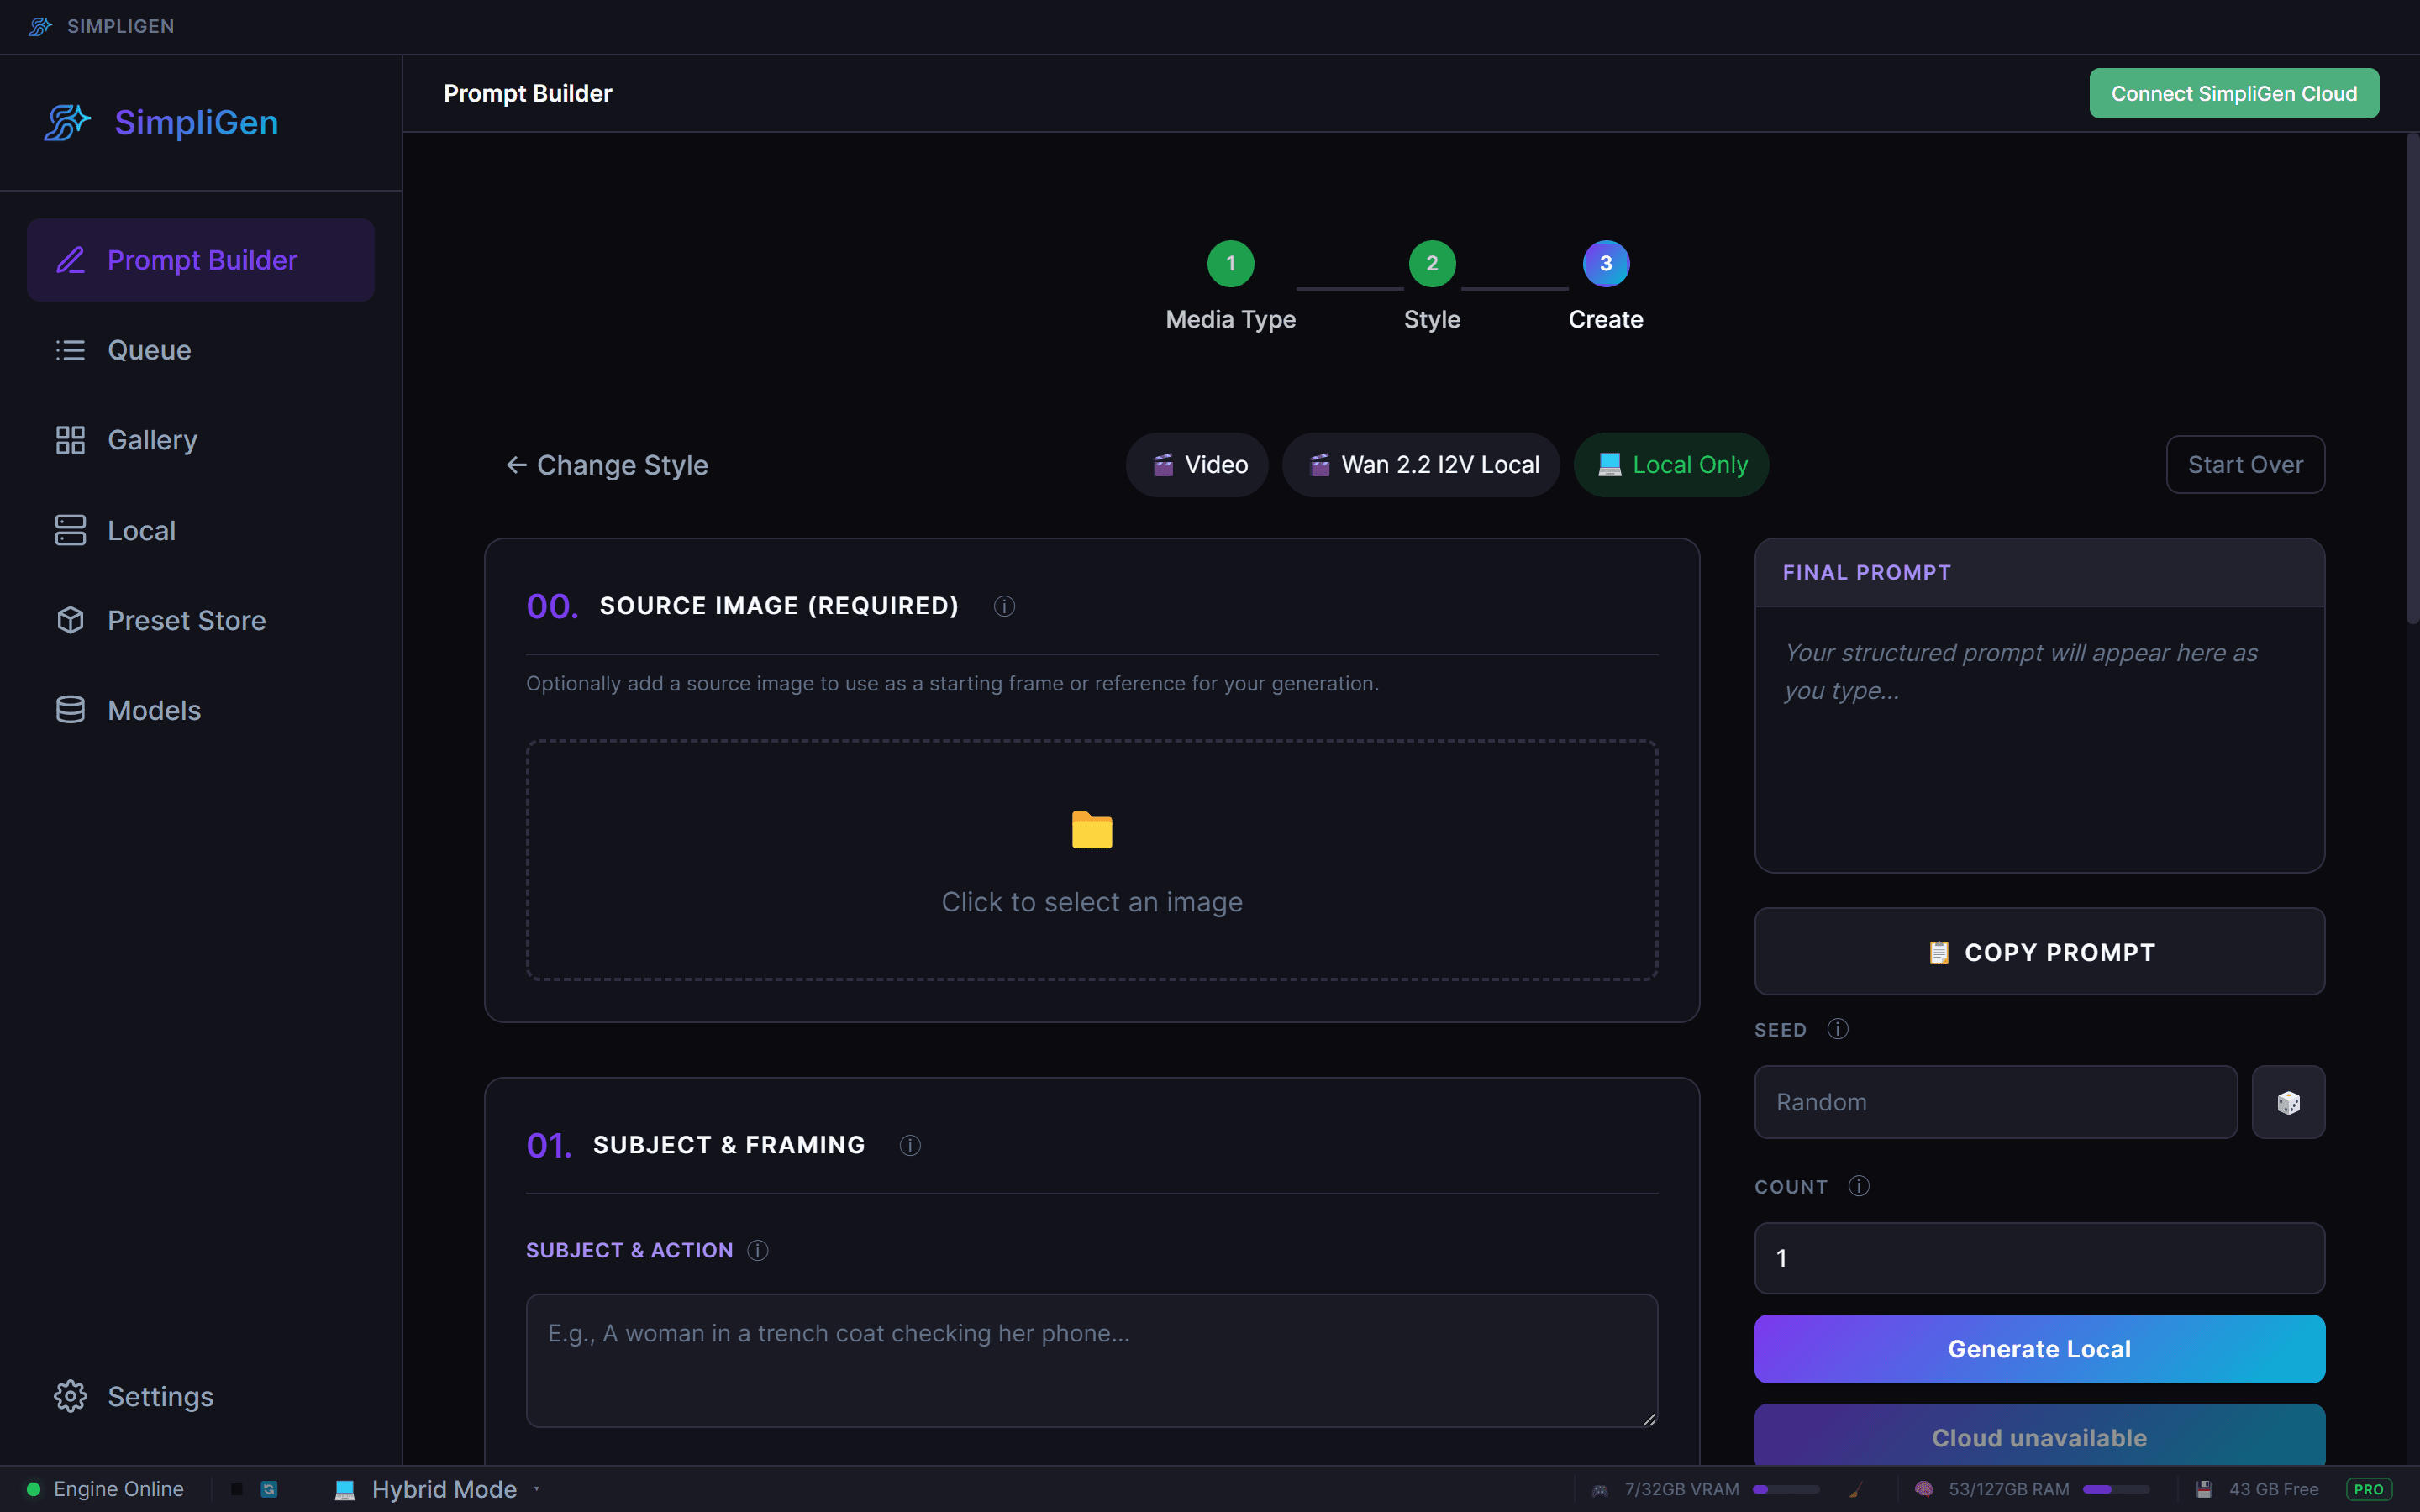Screen dimensions: 2420x1512
Task: Click the Copy Prompt button
Action: click(x=2039, y=952)
